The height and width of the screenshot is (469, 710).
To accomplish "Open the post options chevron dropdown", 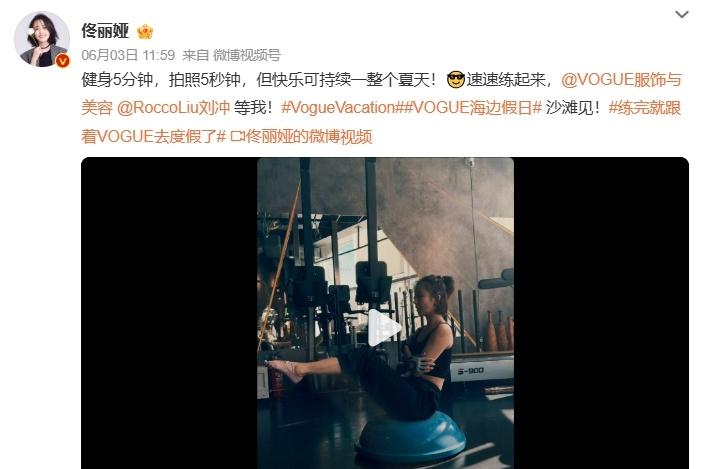I will click(681, 14).
